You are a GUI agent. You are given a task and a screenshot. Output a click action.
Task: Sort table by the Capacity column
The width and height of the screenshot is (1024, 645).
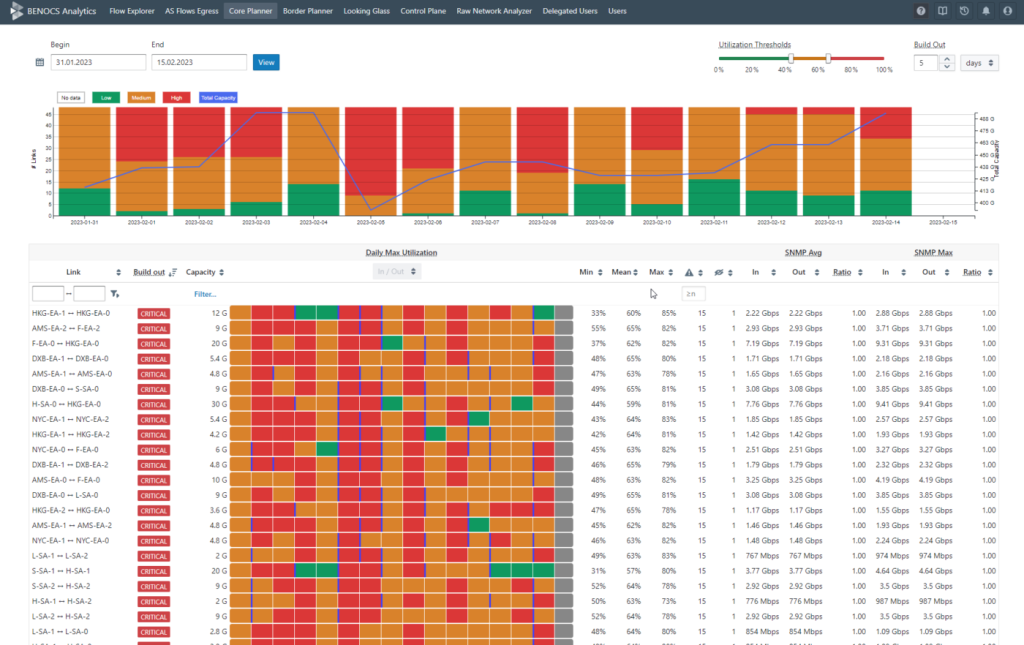(x=204, y=272)
